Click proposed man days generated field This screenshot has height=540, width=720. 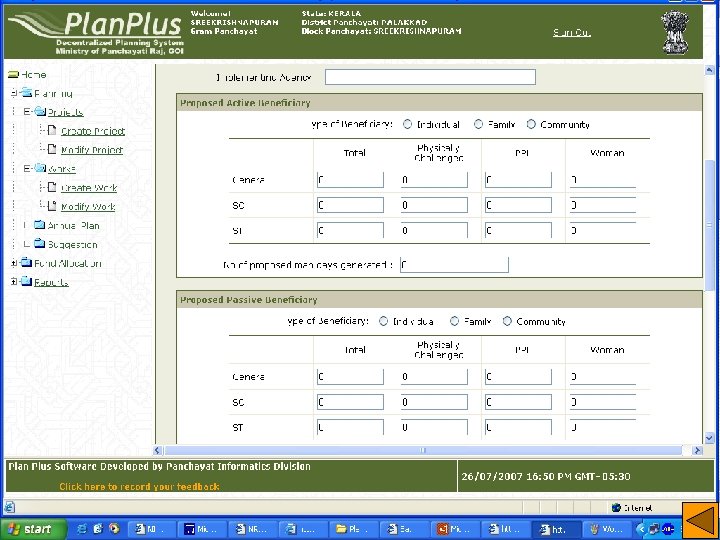(x=454, y=264)
